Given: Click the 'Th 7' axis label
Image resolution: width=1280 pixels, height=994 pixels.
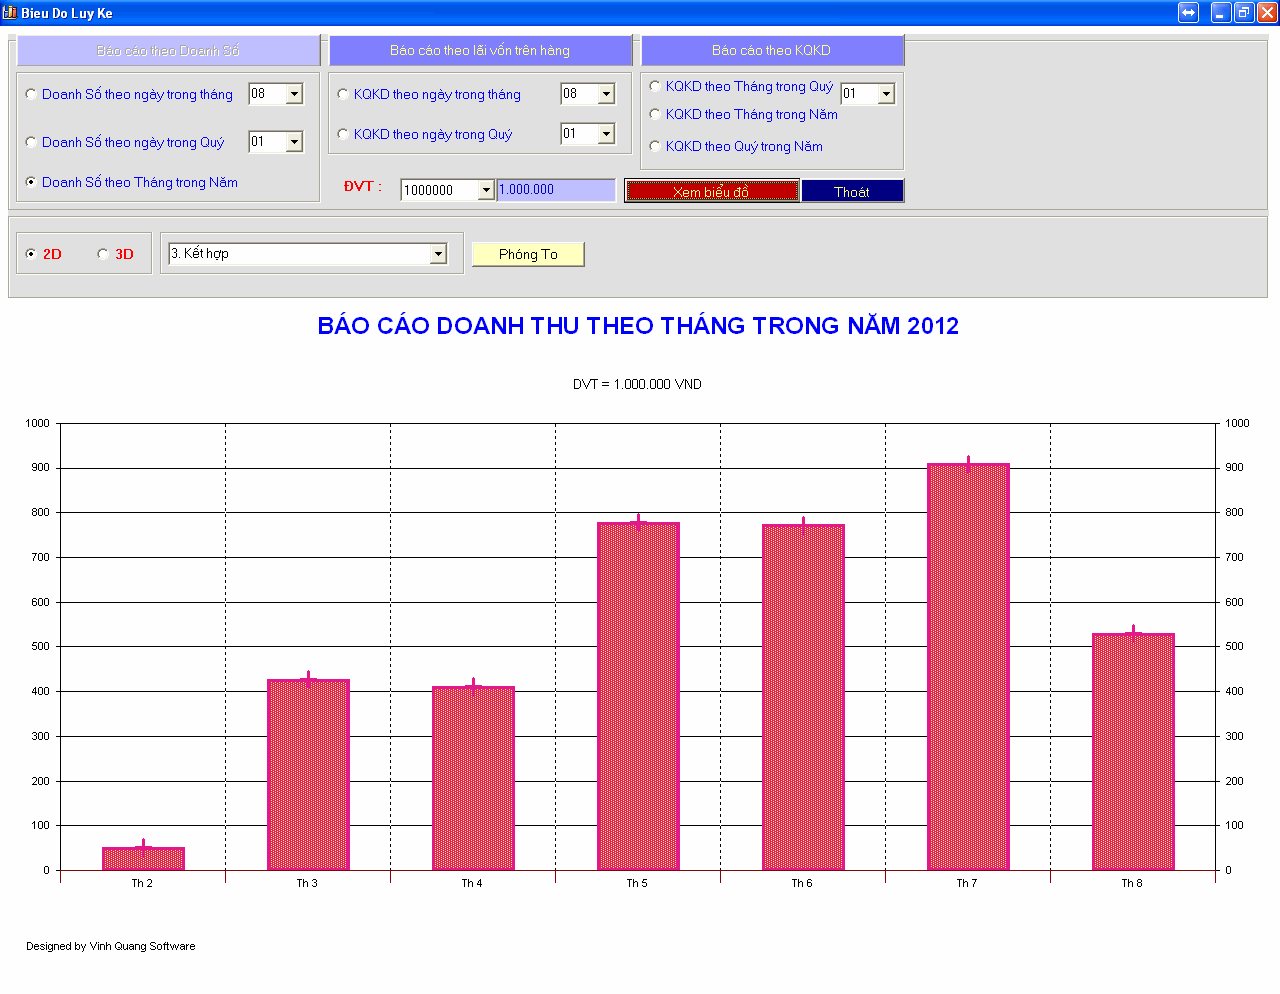Looking at the screenshot, I should click(x=967, y=883).
